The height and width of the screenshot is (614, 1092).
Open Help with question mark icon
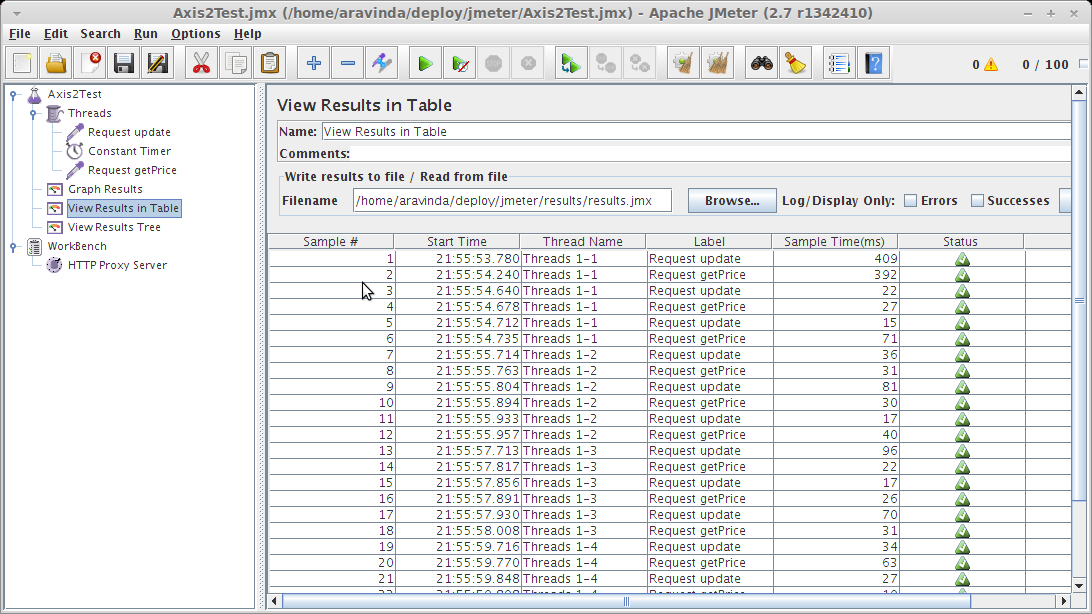[873, 64]
